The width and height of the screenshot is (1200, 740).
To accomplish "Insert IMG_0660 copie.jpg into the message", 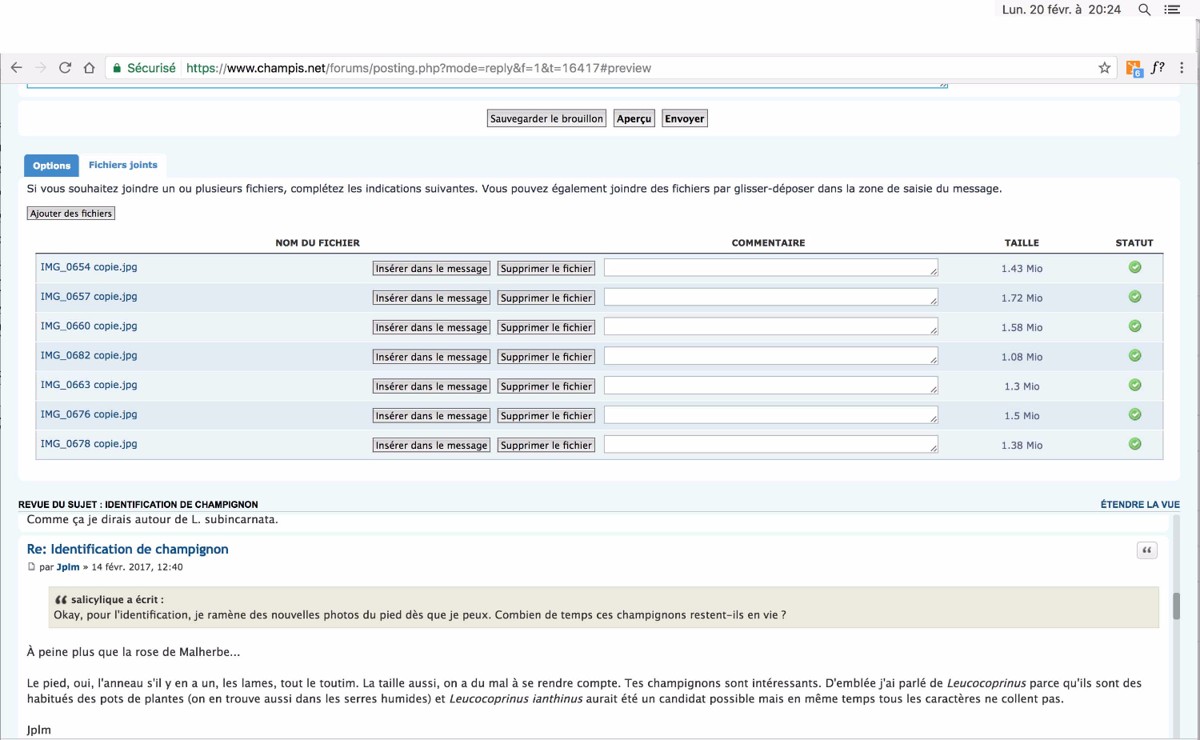I will click(x=432, y=327).
